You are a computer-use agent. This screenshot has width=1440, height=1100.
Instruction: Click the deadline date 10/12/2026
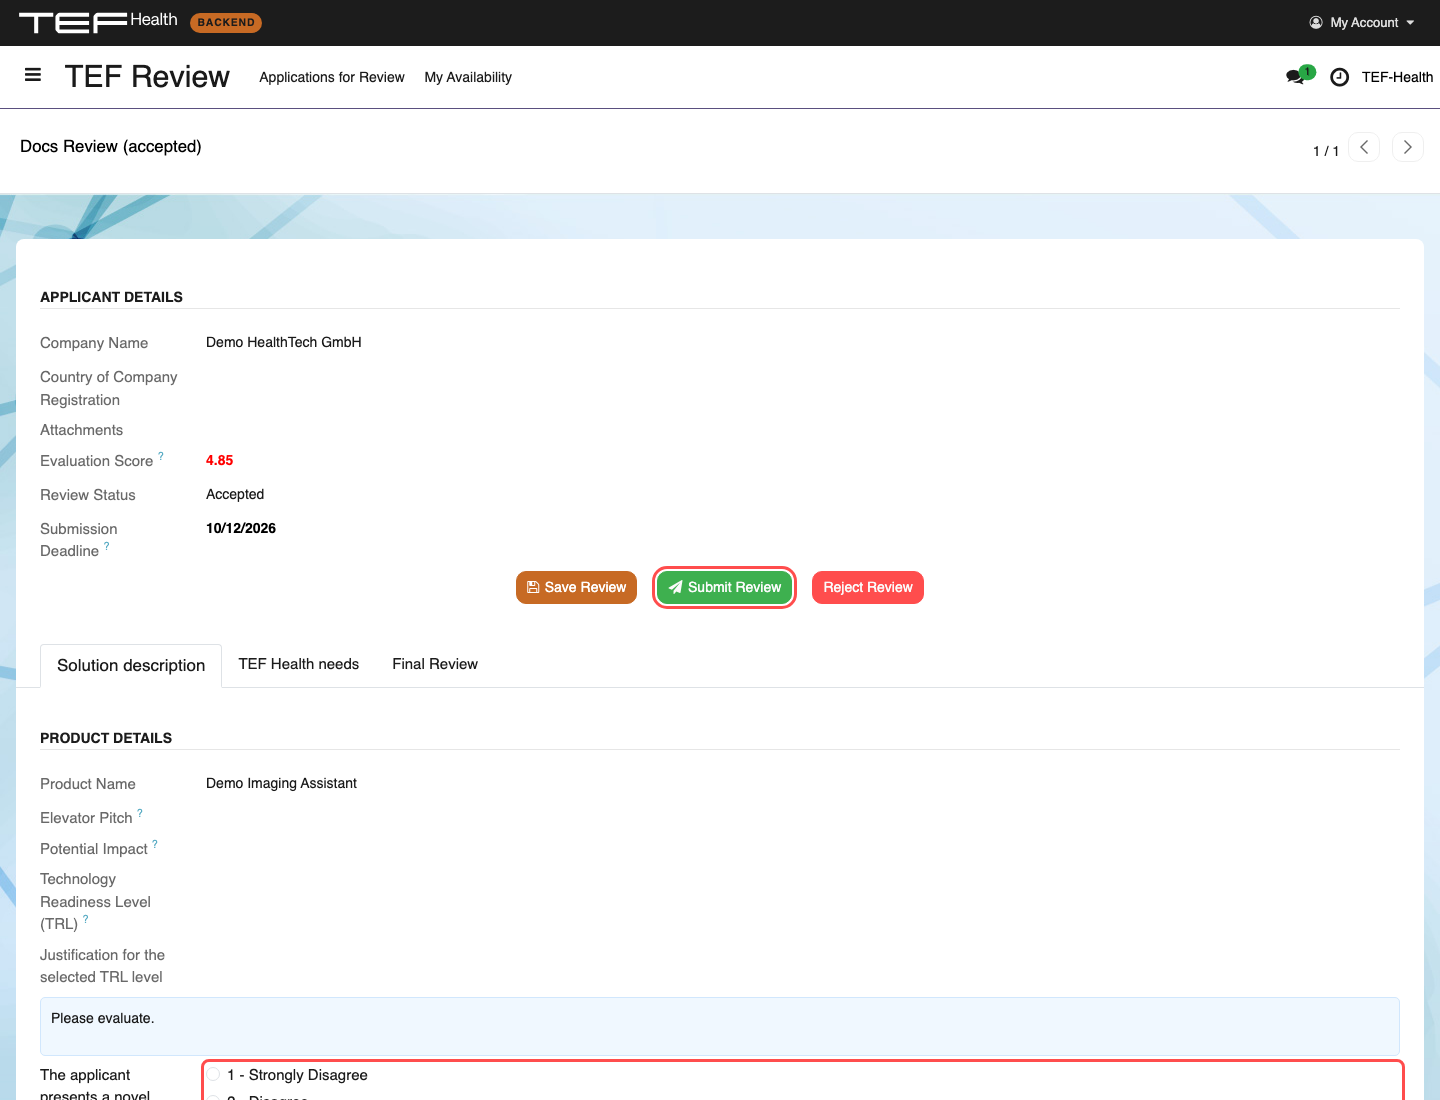coord(241,528)
